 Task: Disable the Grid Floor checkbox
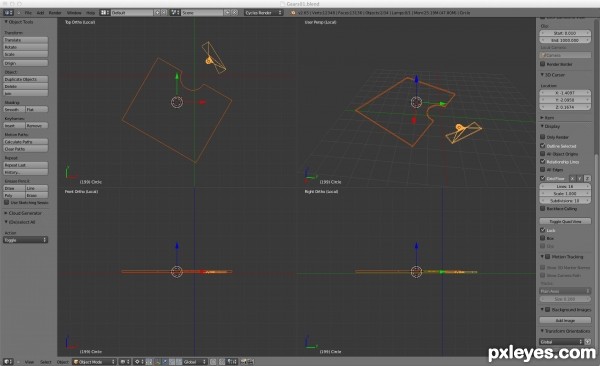[543, 178]
